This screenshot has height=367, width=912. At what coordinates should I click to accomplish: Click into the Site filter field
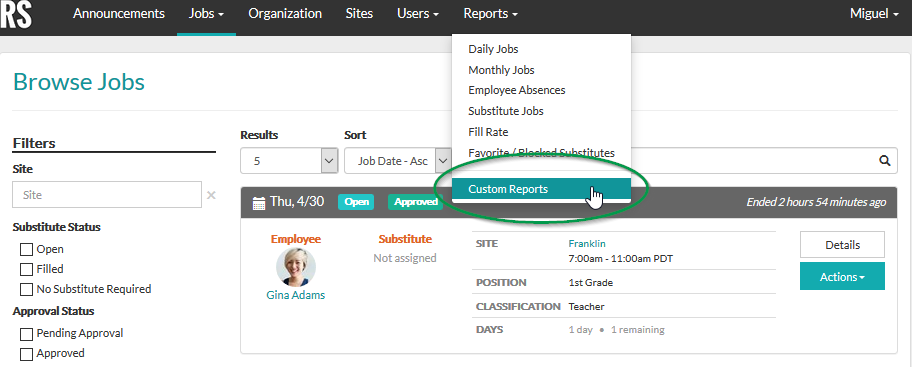(x=107, y=195)
